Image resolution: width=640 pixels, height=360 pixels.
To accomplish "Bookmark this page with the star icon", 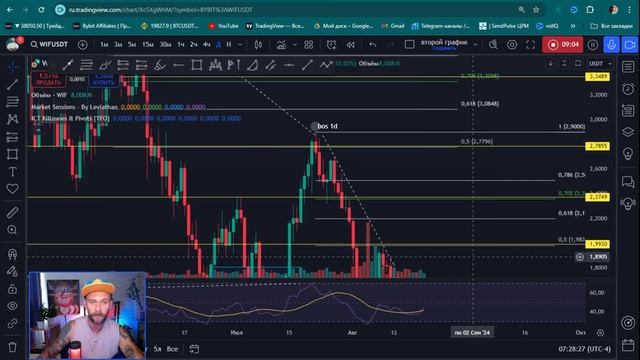I will (536, 10).
